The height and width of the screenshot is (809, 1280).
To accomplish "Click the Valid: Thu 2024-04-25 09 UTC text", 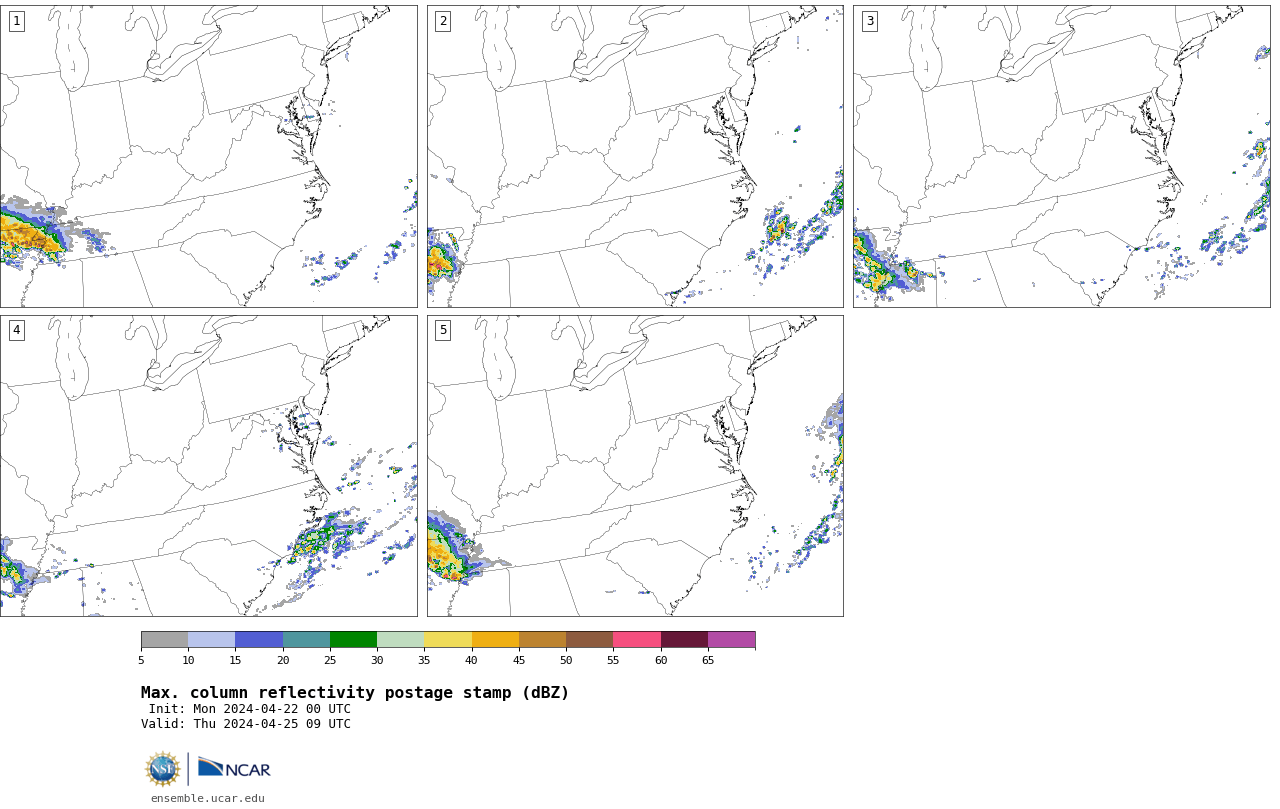I will 246,724.
